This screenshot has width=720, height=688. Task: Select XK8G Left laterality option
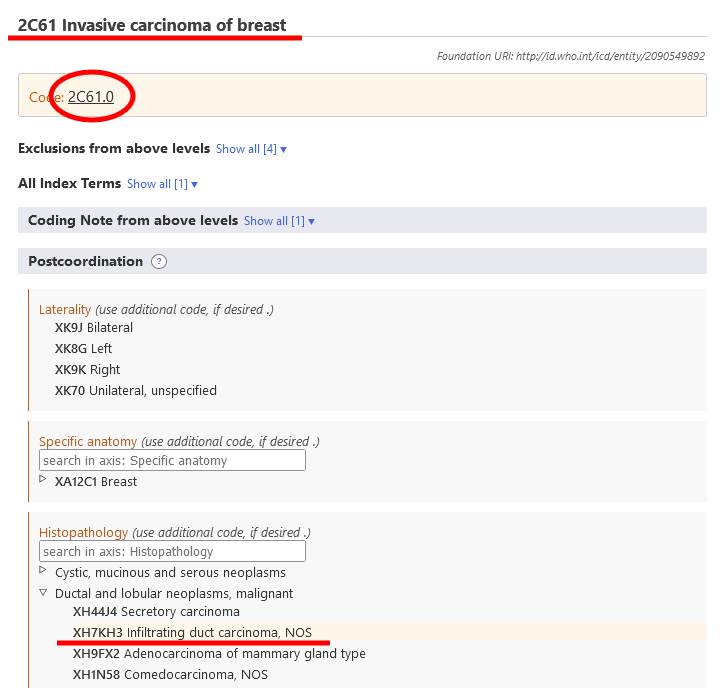(x=84, y=349)
